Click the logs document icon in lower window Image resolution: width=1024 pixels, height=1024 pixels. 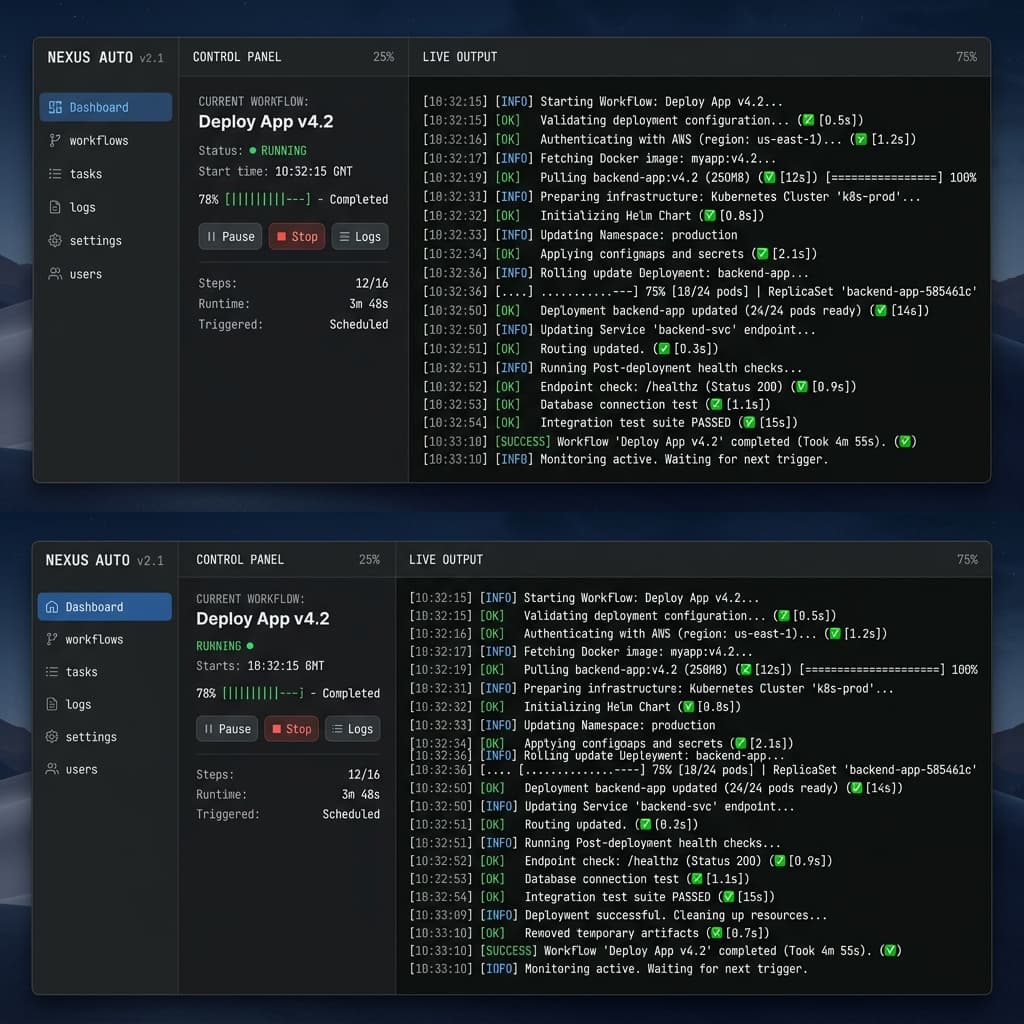click(52, 704)
